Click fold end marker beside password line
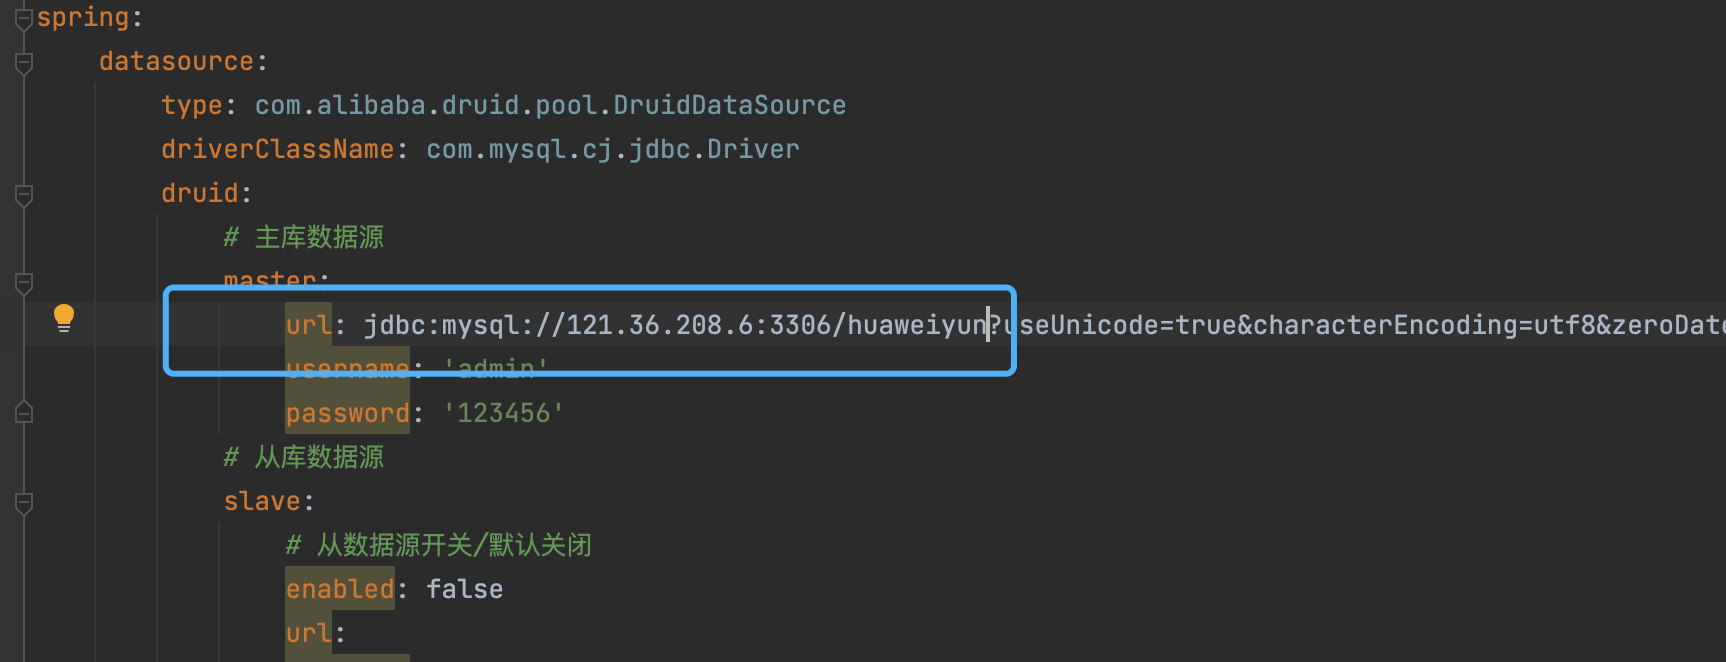Screen dimensions: 1726x662 pyautogui.click(x=25, y=413)
